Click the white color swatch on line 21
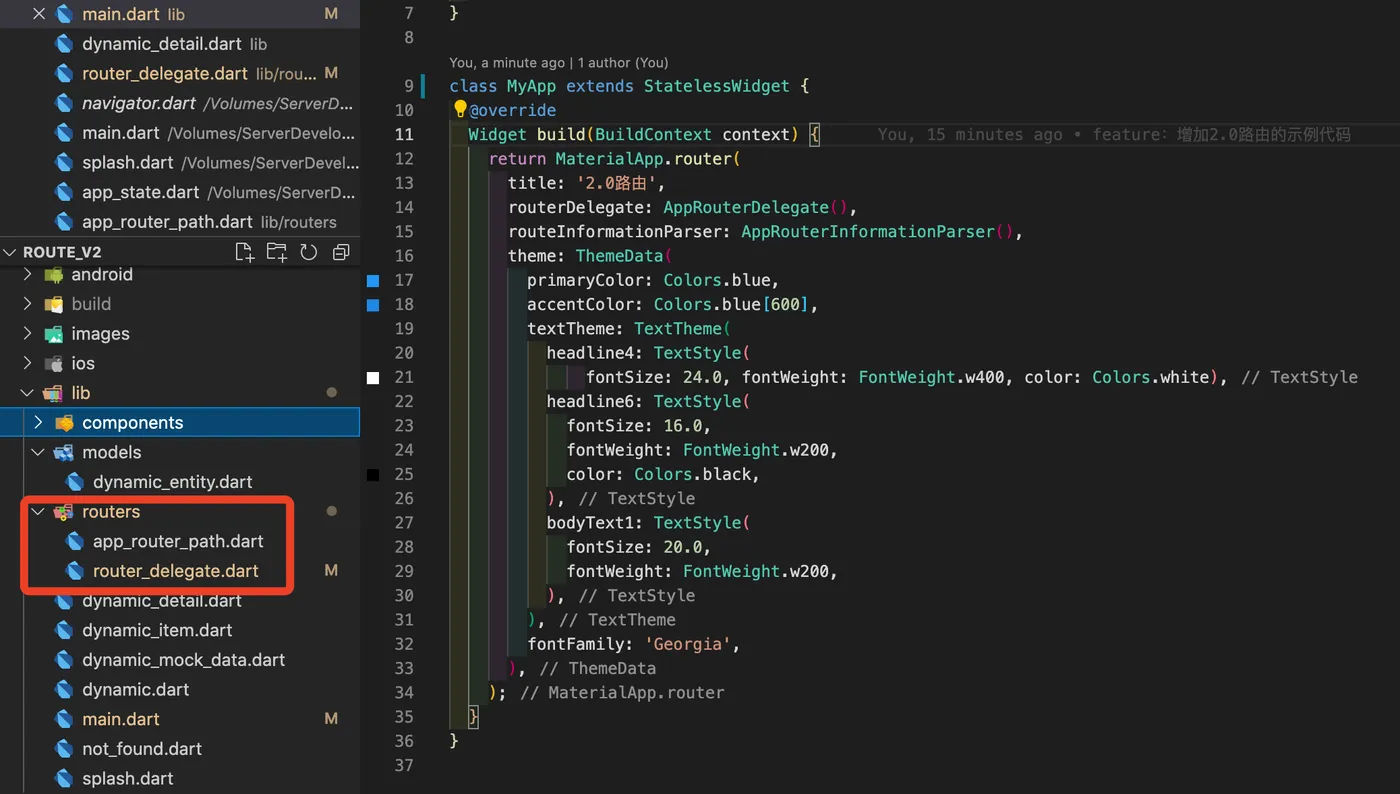This screenshot has width=1400, height=794. [373, 378]
